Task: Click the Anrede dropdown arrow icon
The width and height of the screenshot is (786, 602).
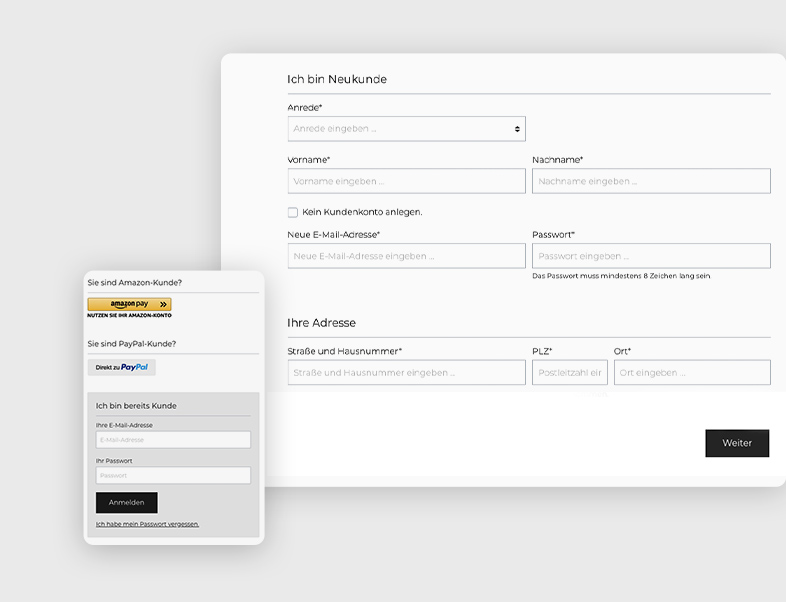Action: pyautogui.click(x=517, y=129)
